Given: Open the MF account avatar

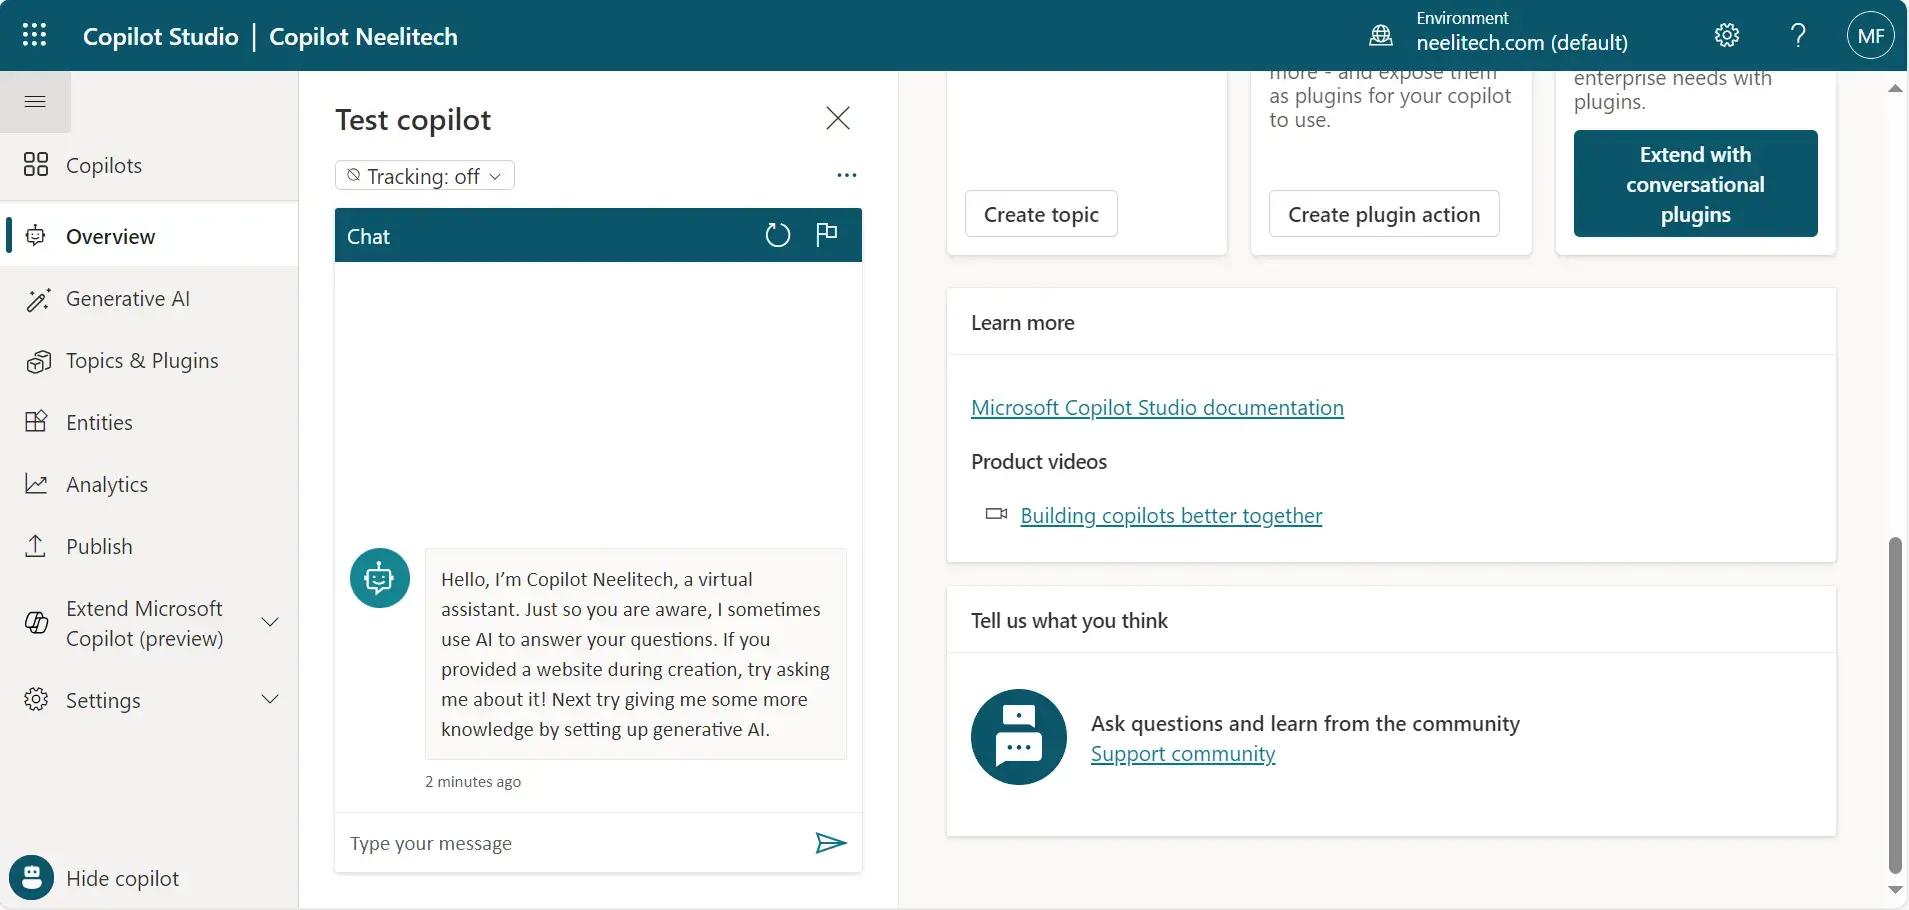Looking at the screenshot, I should pos(1871,35).
